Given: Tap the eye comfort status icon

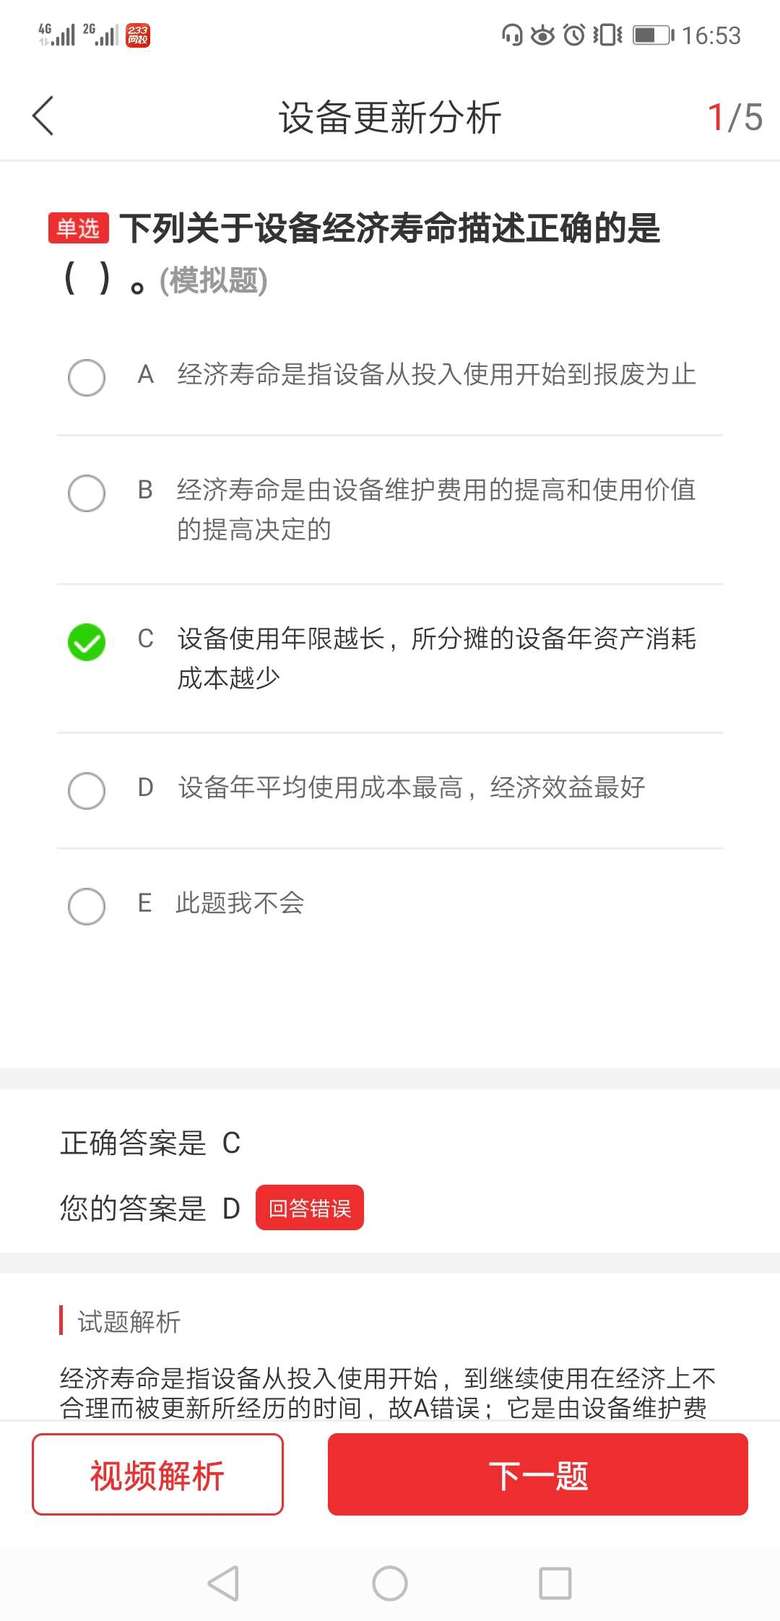Looking at the screenshot, I should 542,36.
